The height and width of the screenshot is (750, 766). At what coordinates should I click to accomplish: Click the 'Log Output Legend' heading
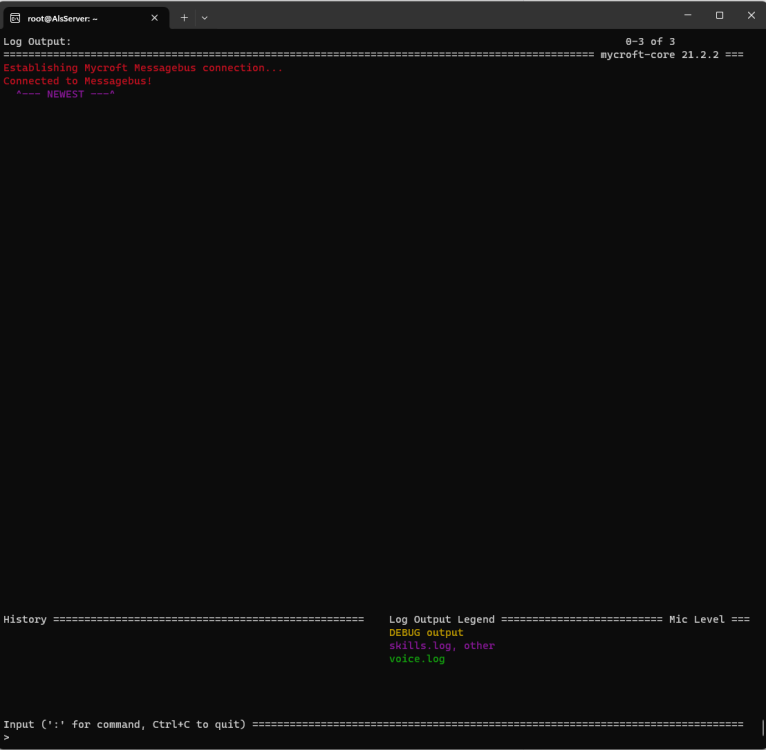coord(442,619)
